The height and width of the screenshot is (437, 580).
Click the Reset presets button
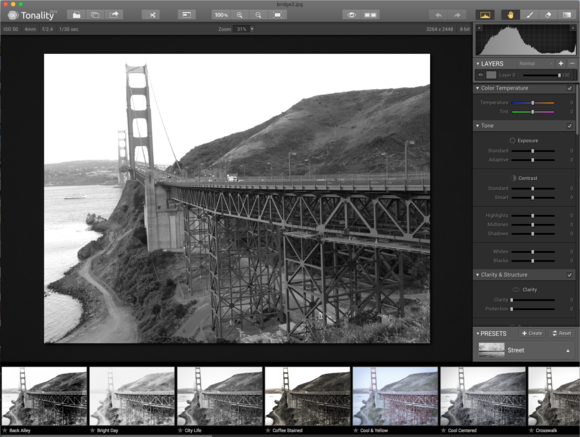point(562,333)
